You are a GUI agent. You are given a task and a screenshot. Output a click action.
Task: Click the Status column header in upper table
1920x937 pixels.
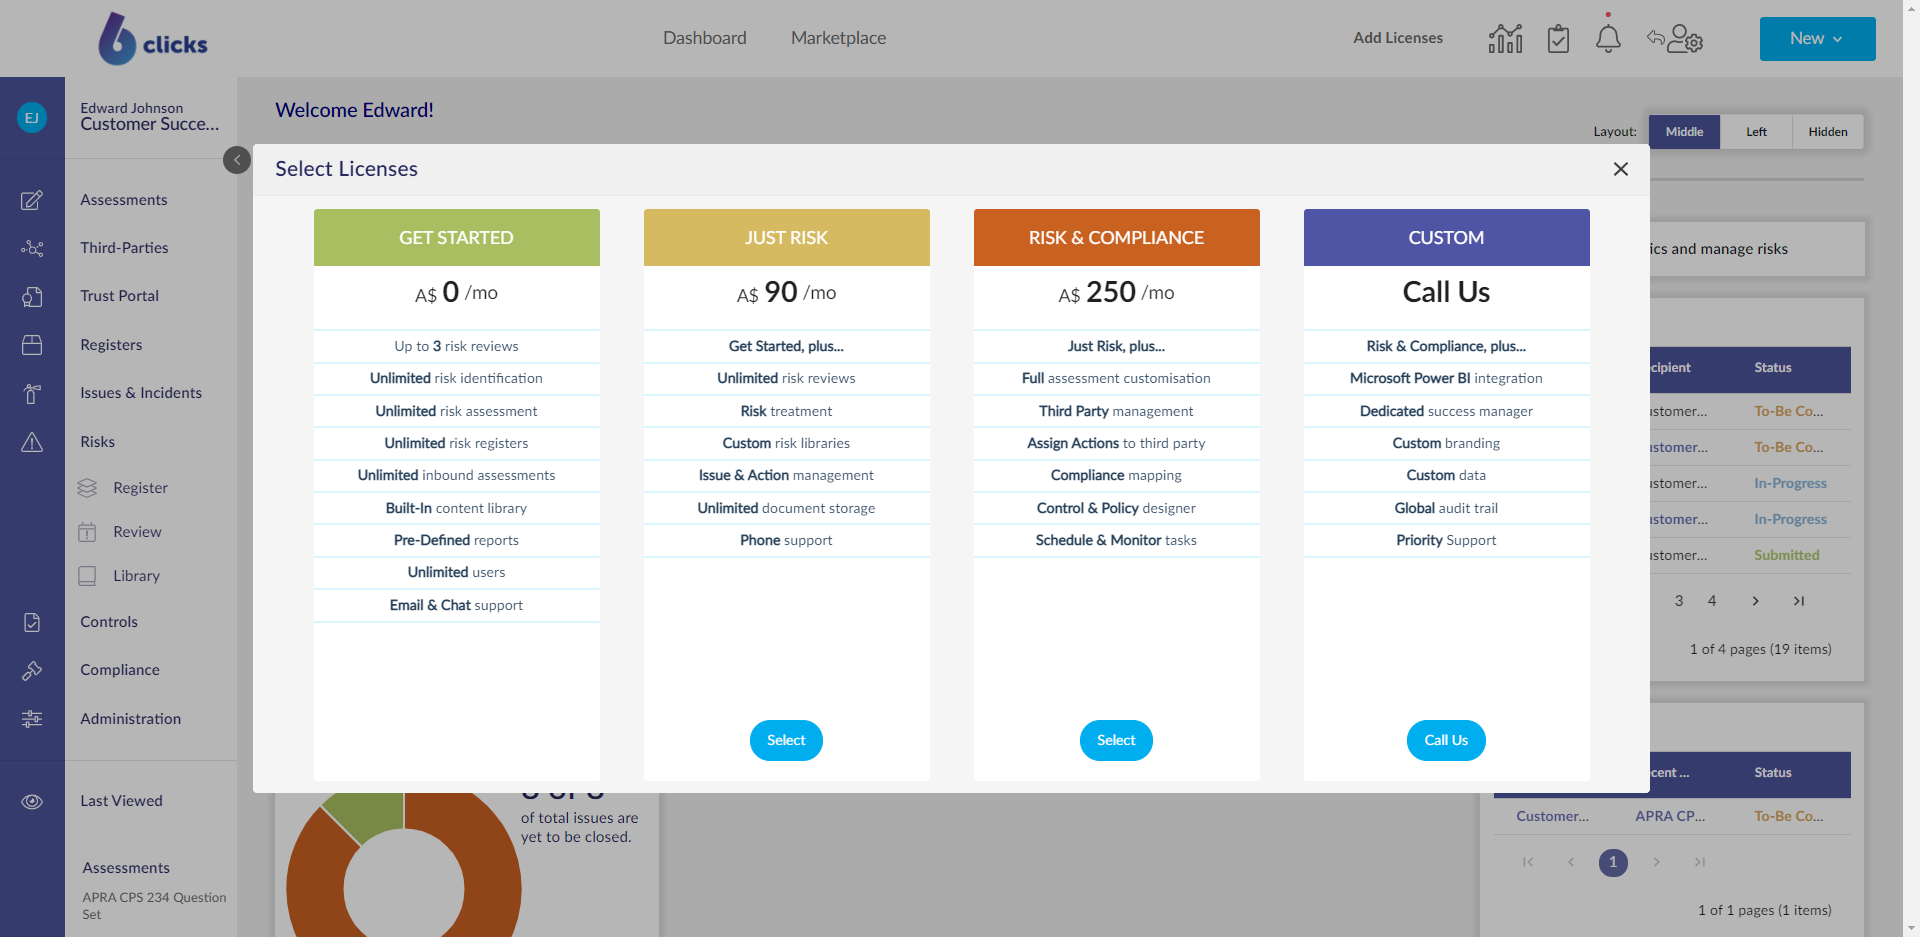pos(1773,368)
